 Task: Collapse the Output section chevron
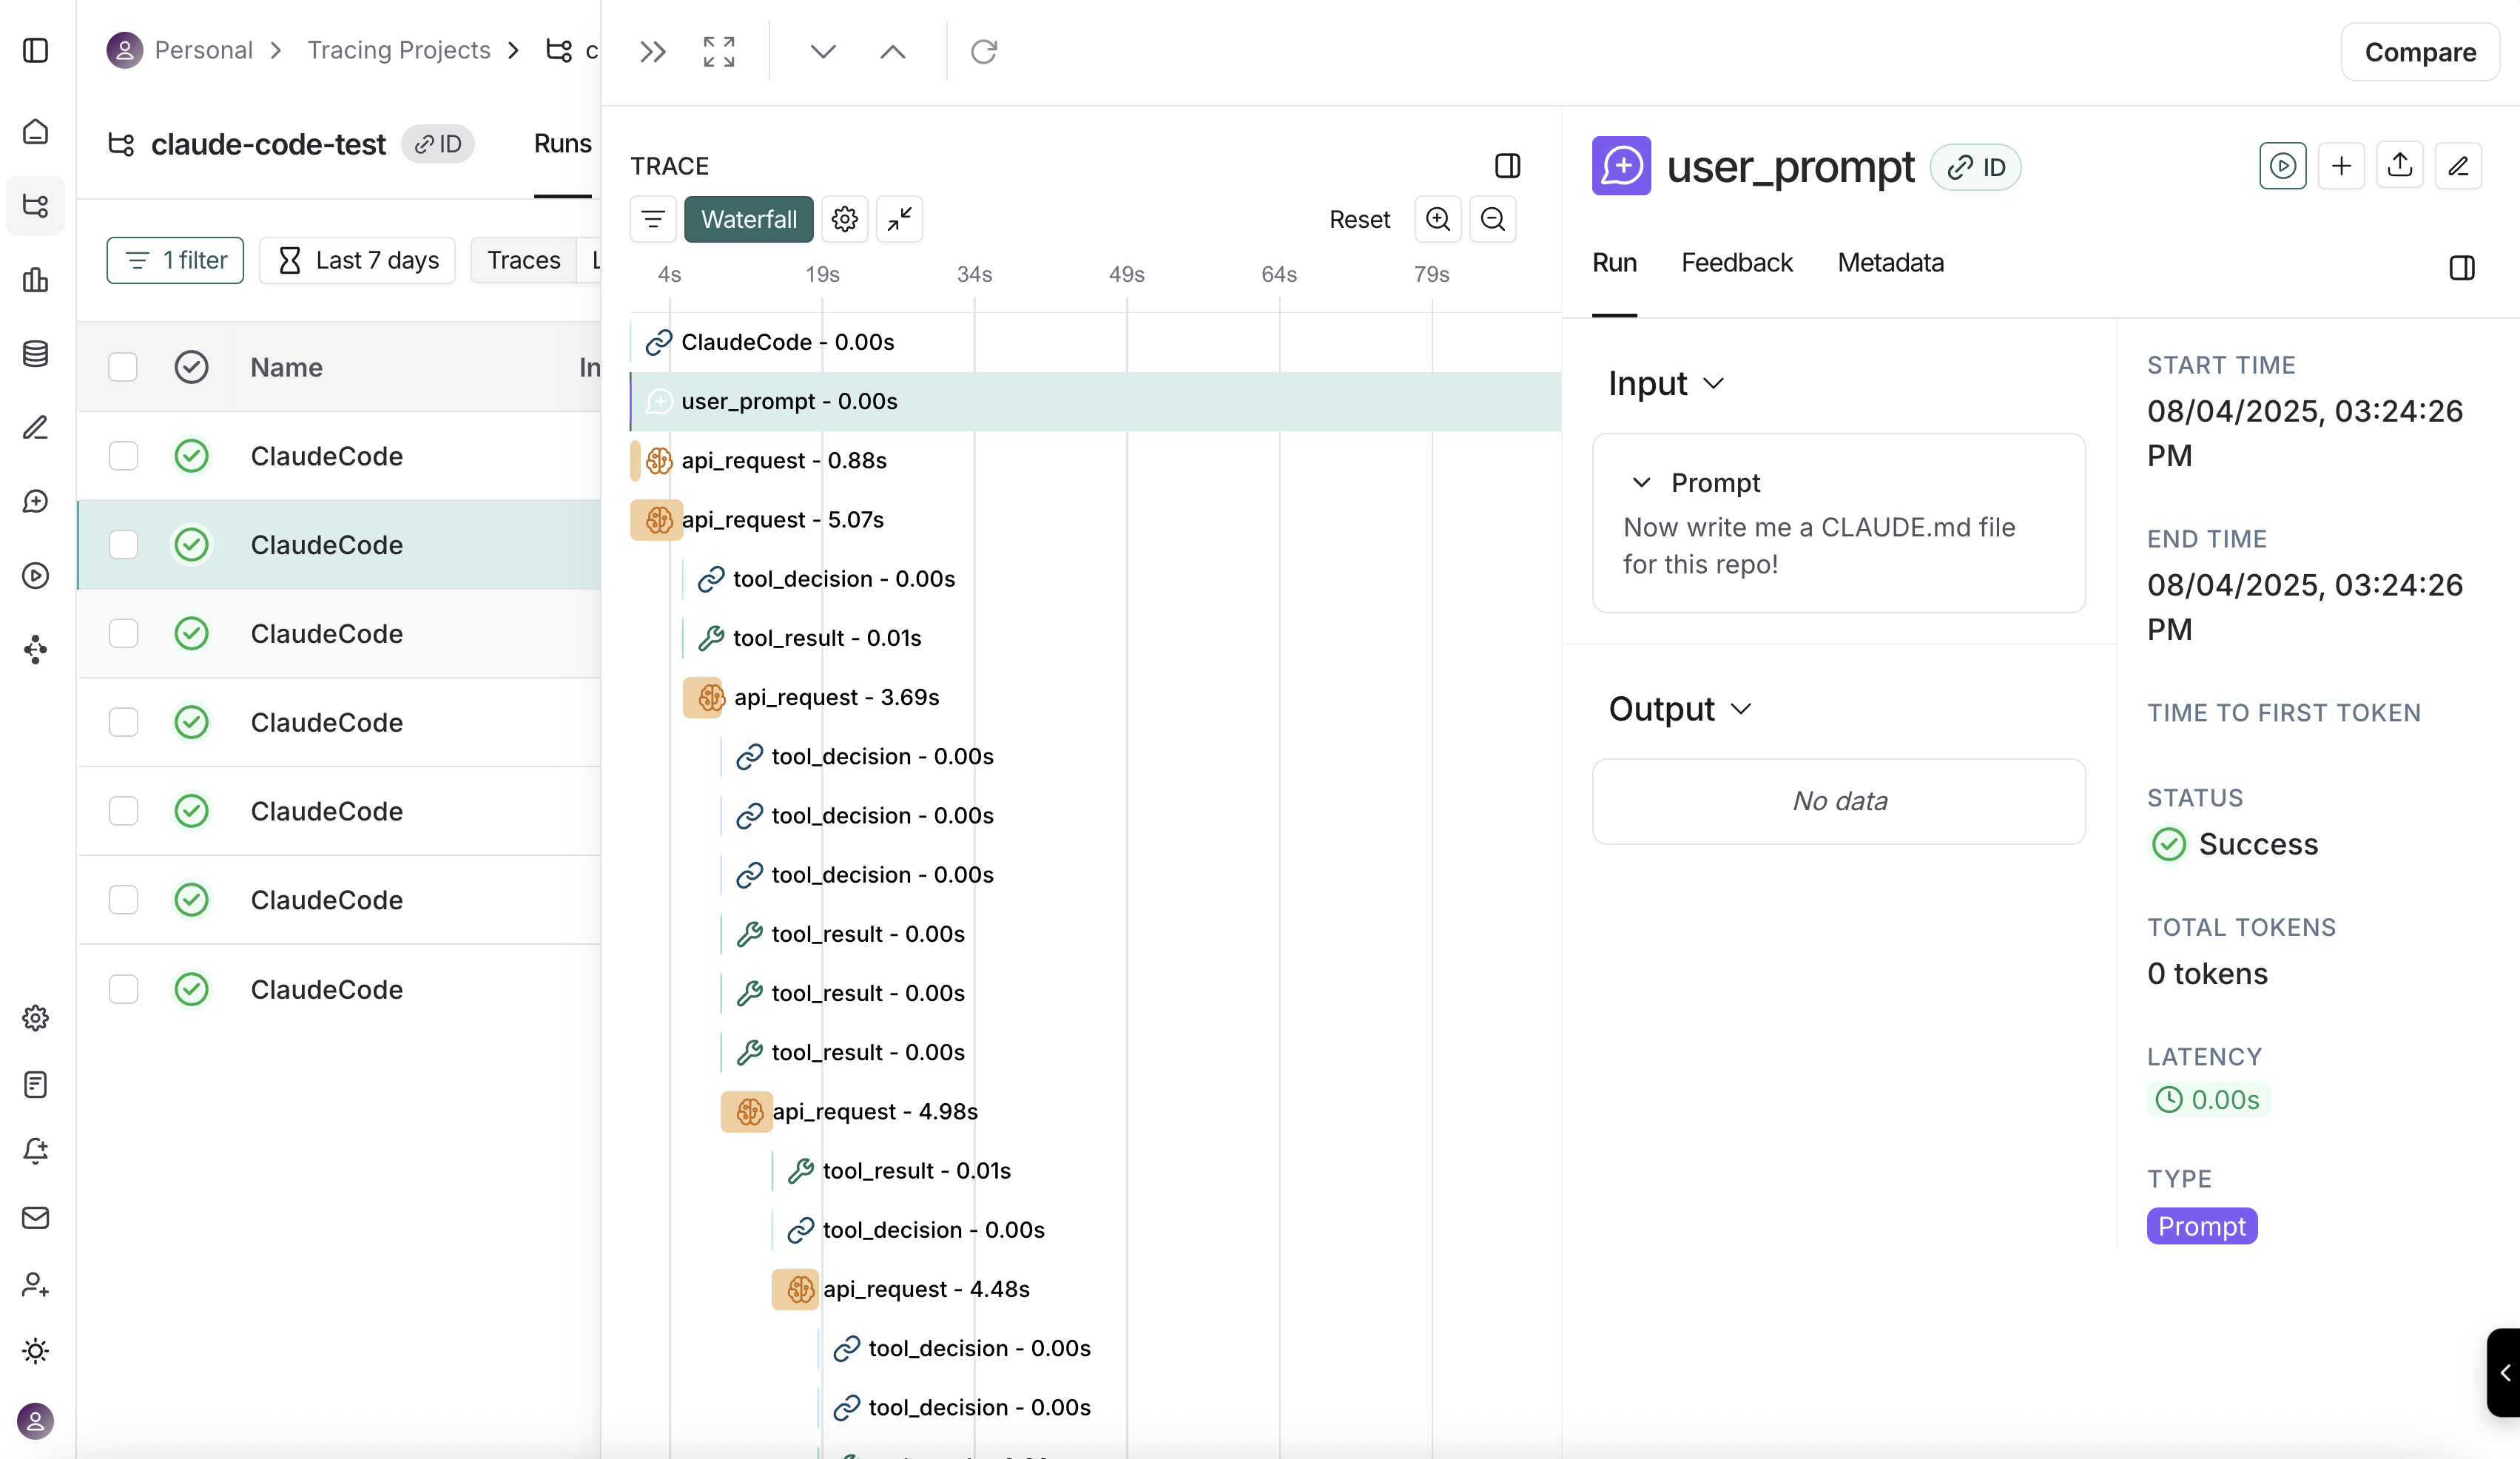tap(1740, 709)
